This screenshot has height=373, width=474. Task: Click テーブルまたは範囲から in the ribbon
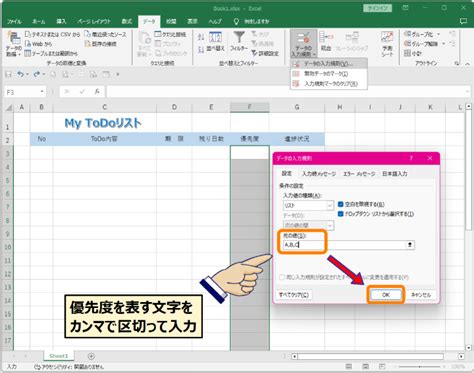point(51,53)
